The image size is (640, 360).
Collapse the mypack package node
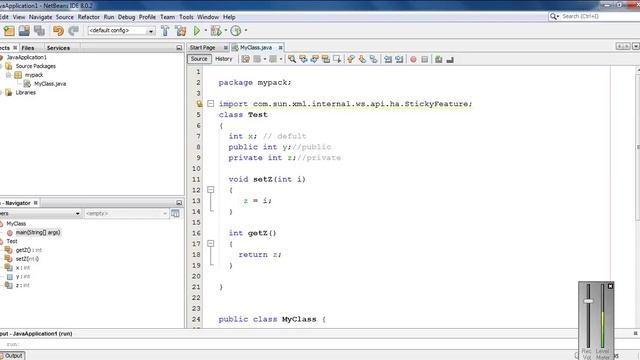(x=8, y=75)
